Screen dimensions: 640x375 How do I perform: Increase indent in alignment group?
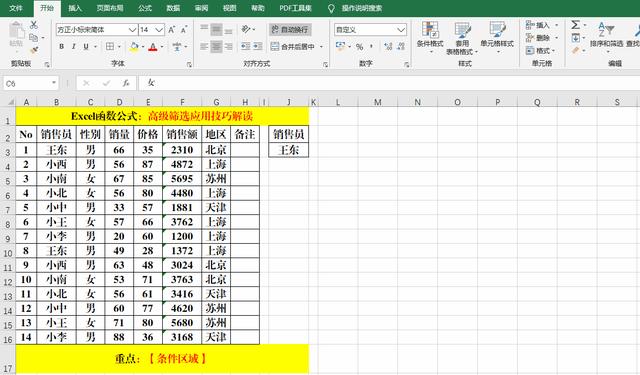(258, 47)
